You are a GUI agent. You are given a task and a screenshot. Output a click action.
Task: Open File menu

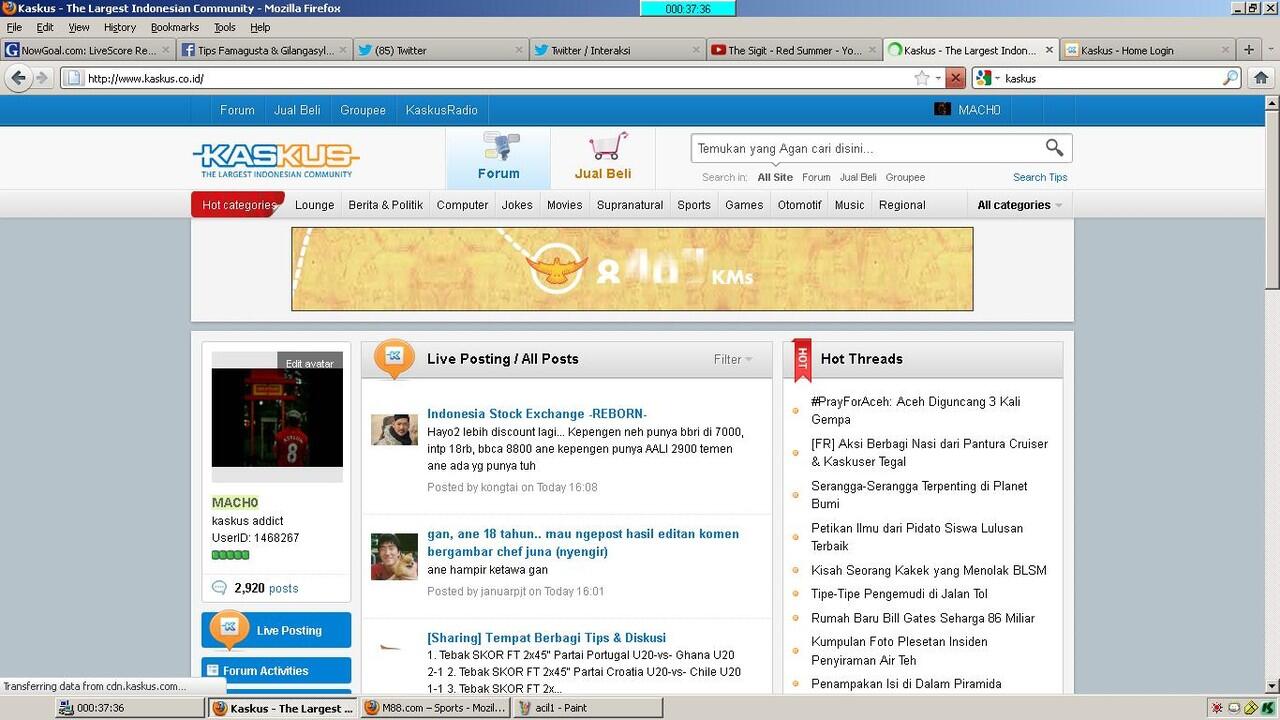[x=14, y=27]
